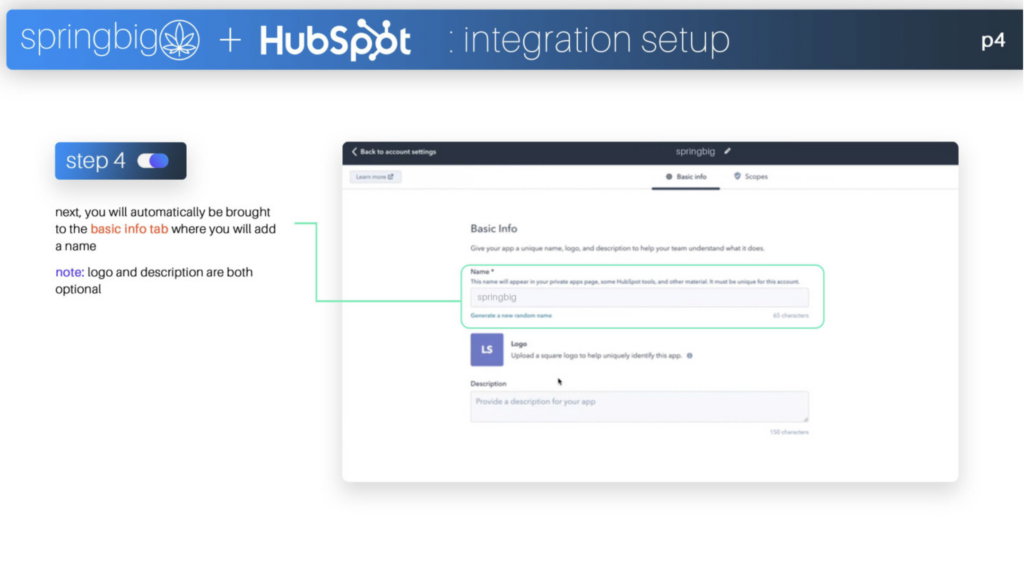Click the Back to account settings chevron
This screenshot has height=576, width=1024.
[354, 152]
